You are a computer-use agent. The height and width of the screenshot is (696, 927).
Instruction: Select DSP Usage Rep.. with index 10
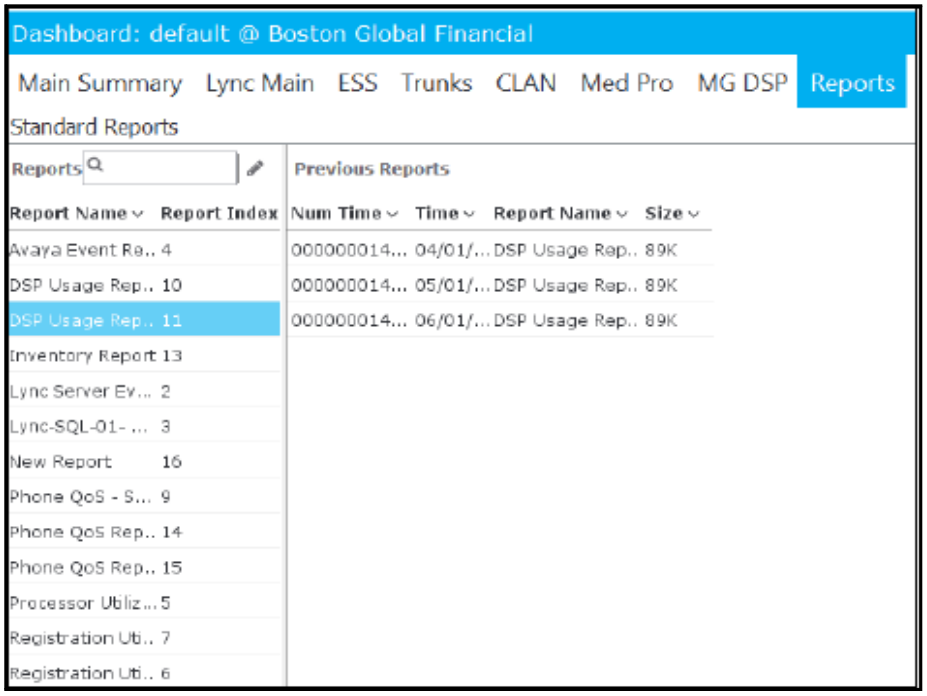click(144, 285)
